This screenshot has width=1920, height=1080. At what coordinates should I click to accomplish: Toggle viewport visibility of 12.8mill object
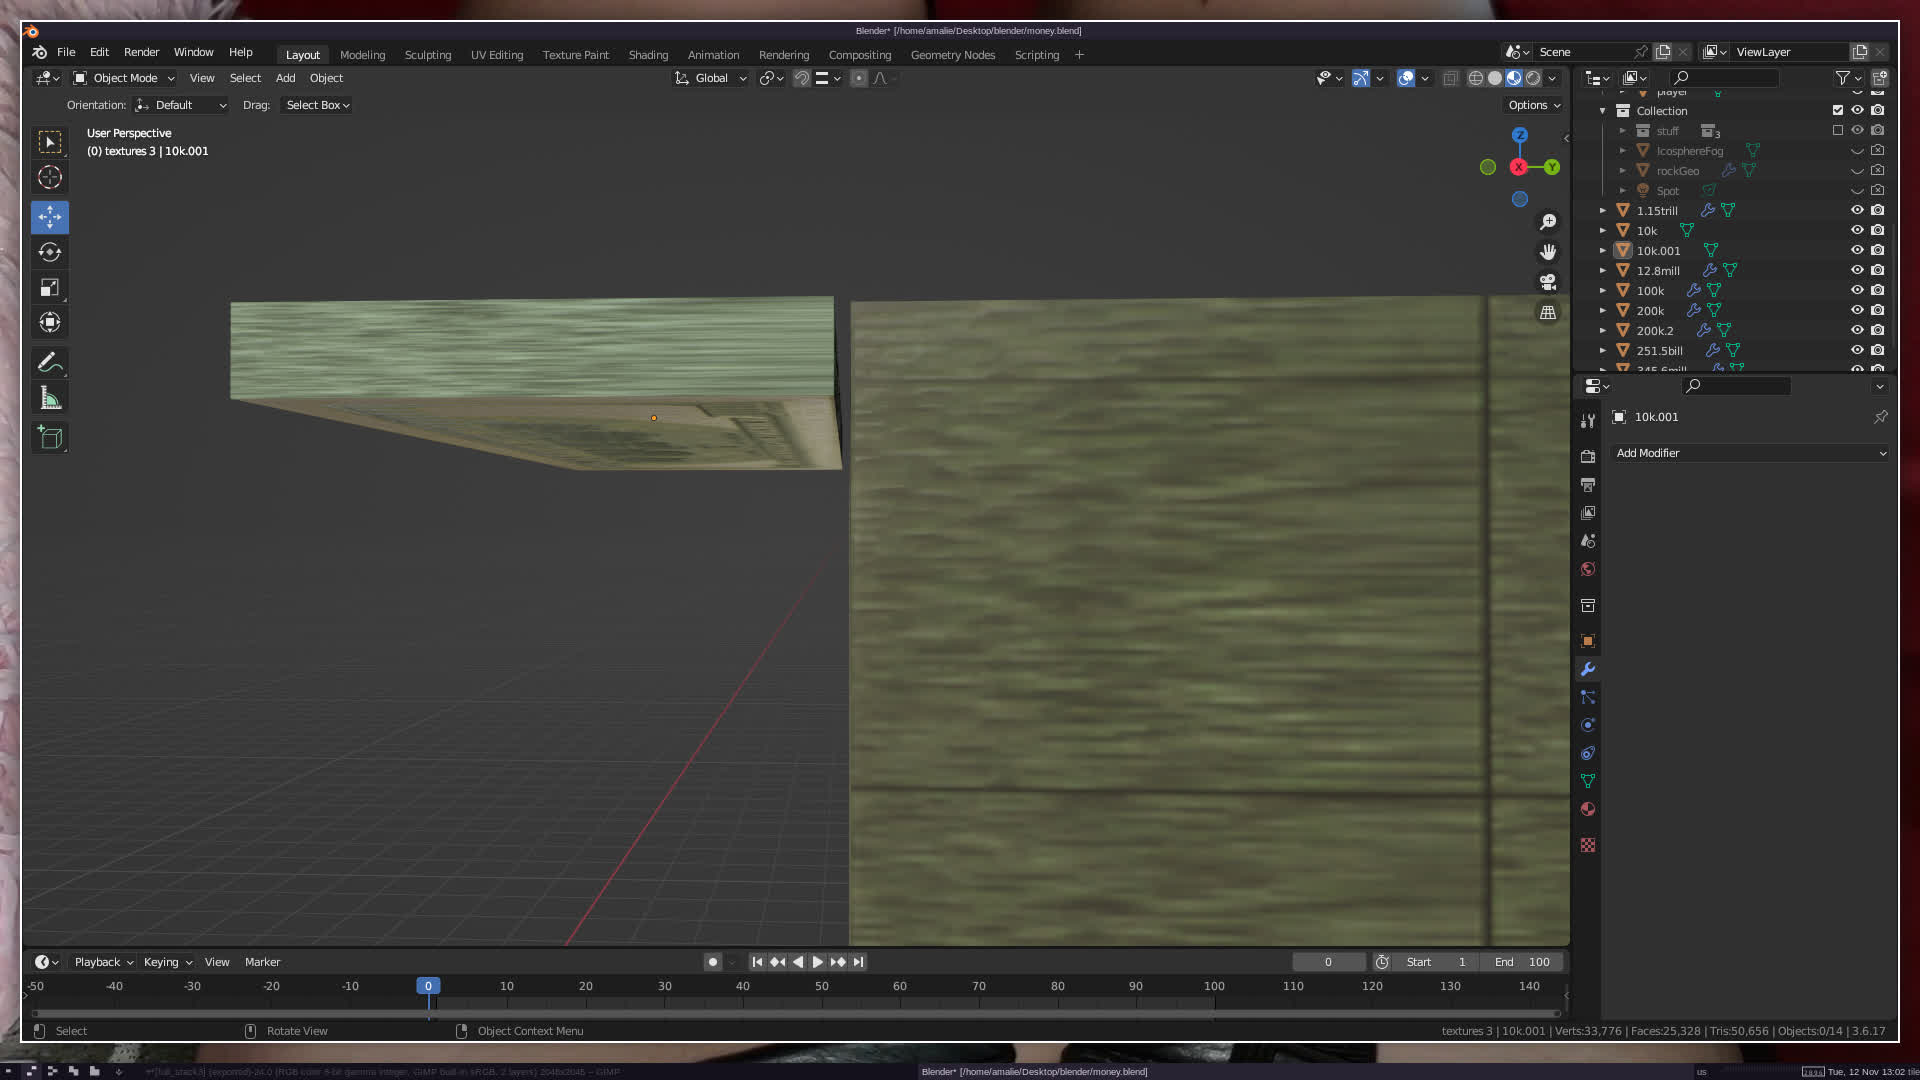1857,271
